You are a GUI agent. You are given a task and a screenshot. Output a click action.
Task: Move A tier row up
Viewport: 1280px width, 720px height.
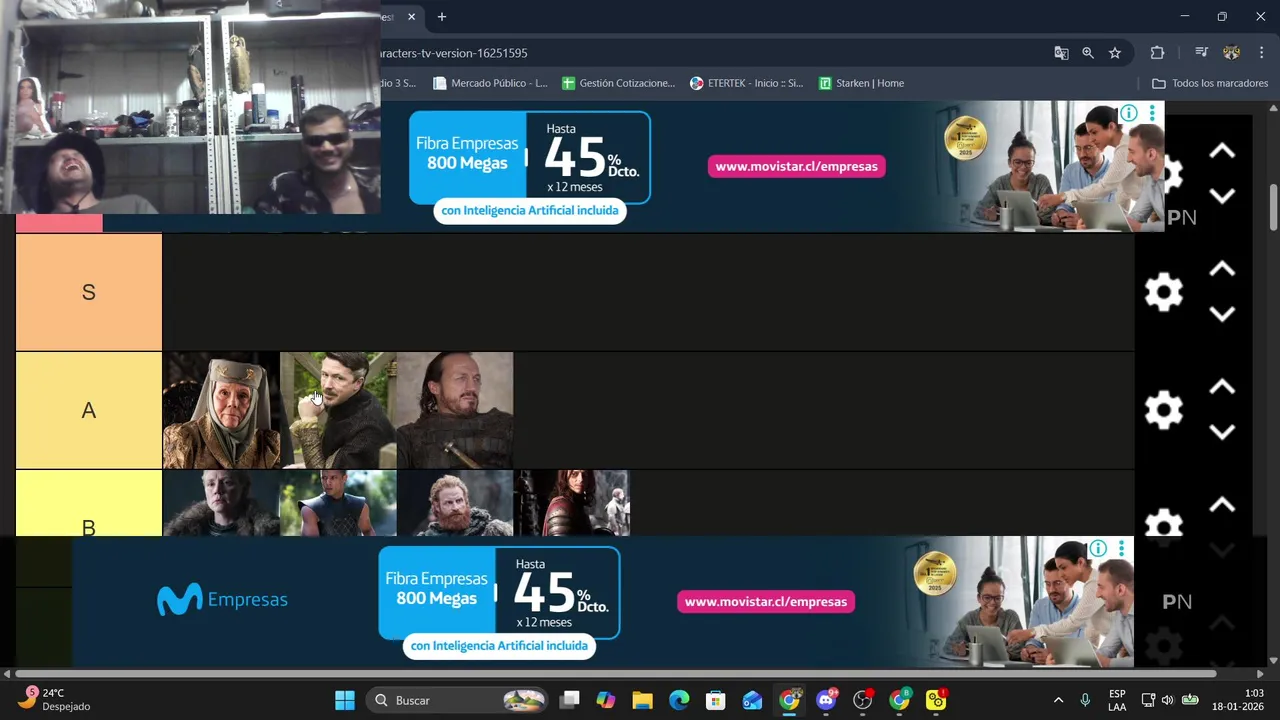pyautogui.click(x=1222, y=387)
